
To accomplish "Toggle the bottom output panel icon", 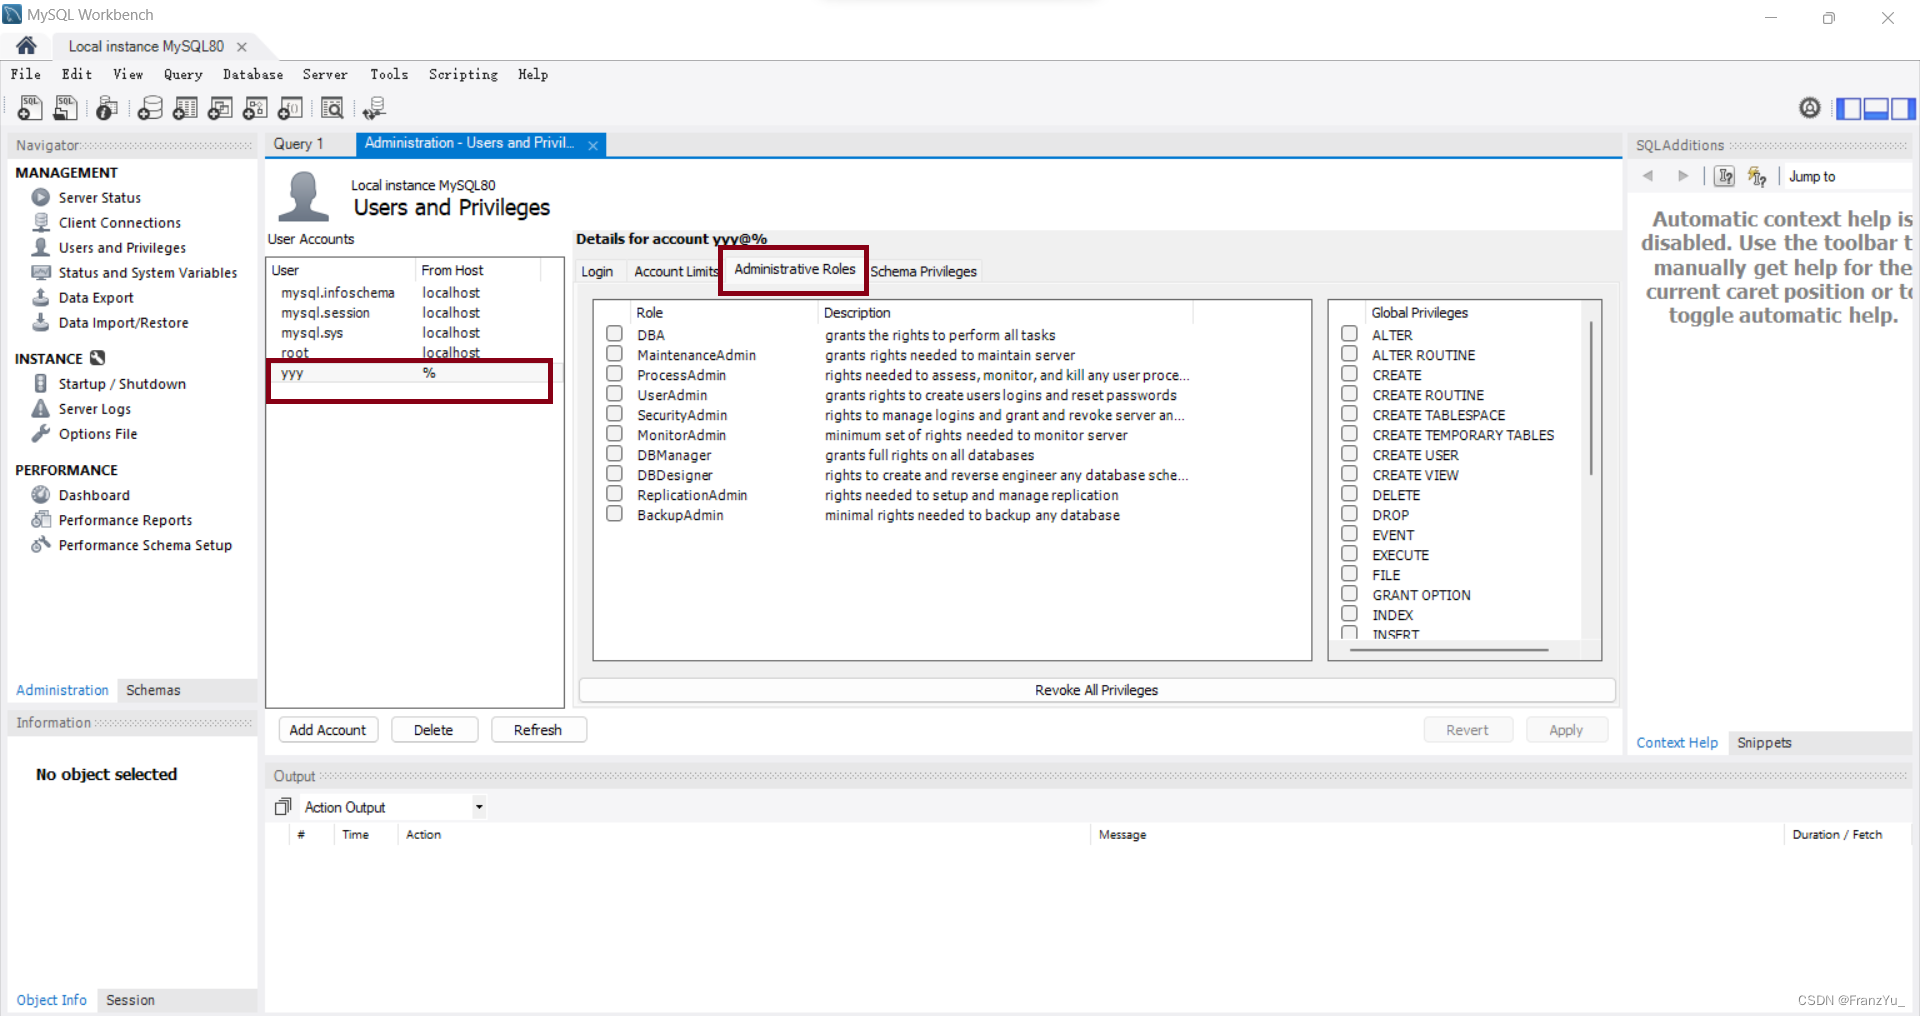I will coord(1876,108).
